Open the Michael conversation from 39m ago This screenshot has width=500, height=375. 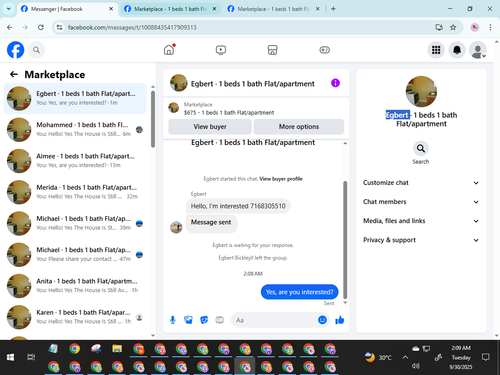75,223
